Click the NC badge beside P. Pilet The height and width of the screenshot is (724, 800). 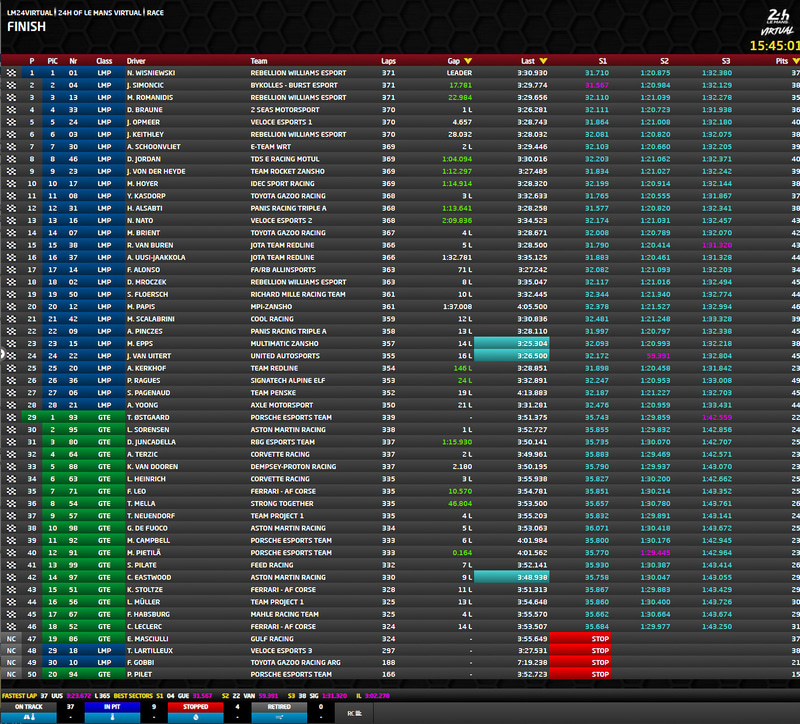click(11, 674)
